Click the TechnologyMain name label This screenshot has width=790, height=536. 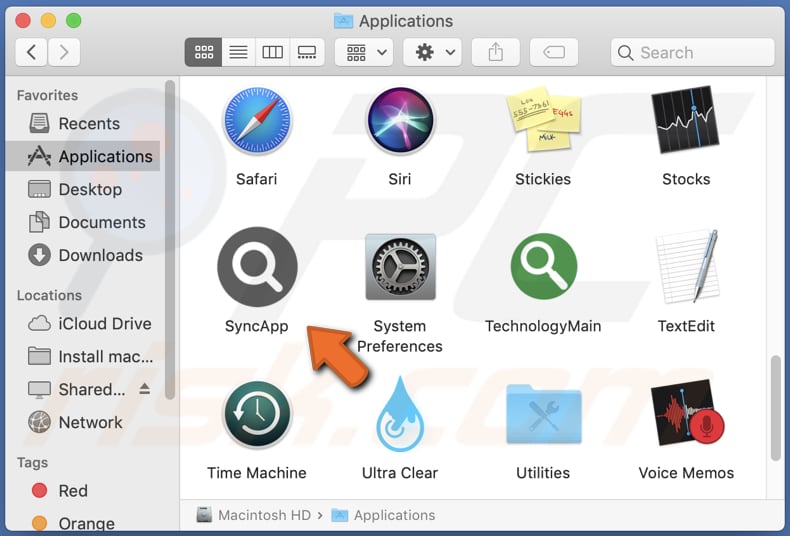click(543, 326)
